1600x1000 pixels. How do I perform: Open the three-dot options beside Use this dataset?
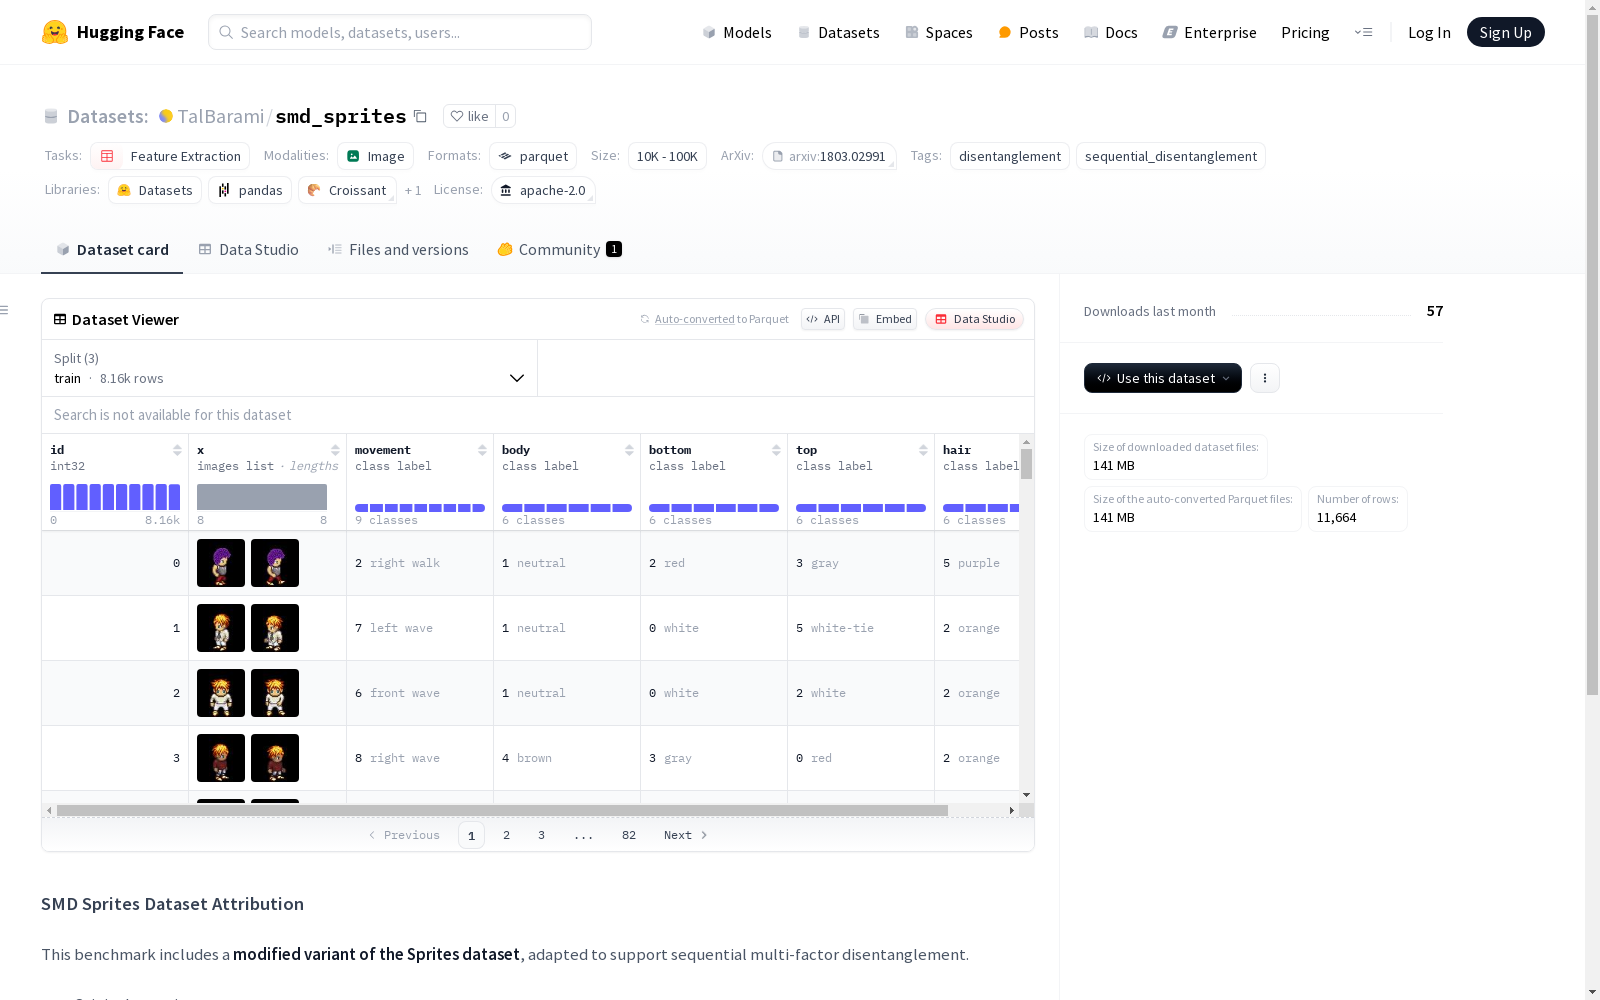(x=1265, y=378)
